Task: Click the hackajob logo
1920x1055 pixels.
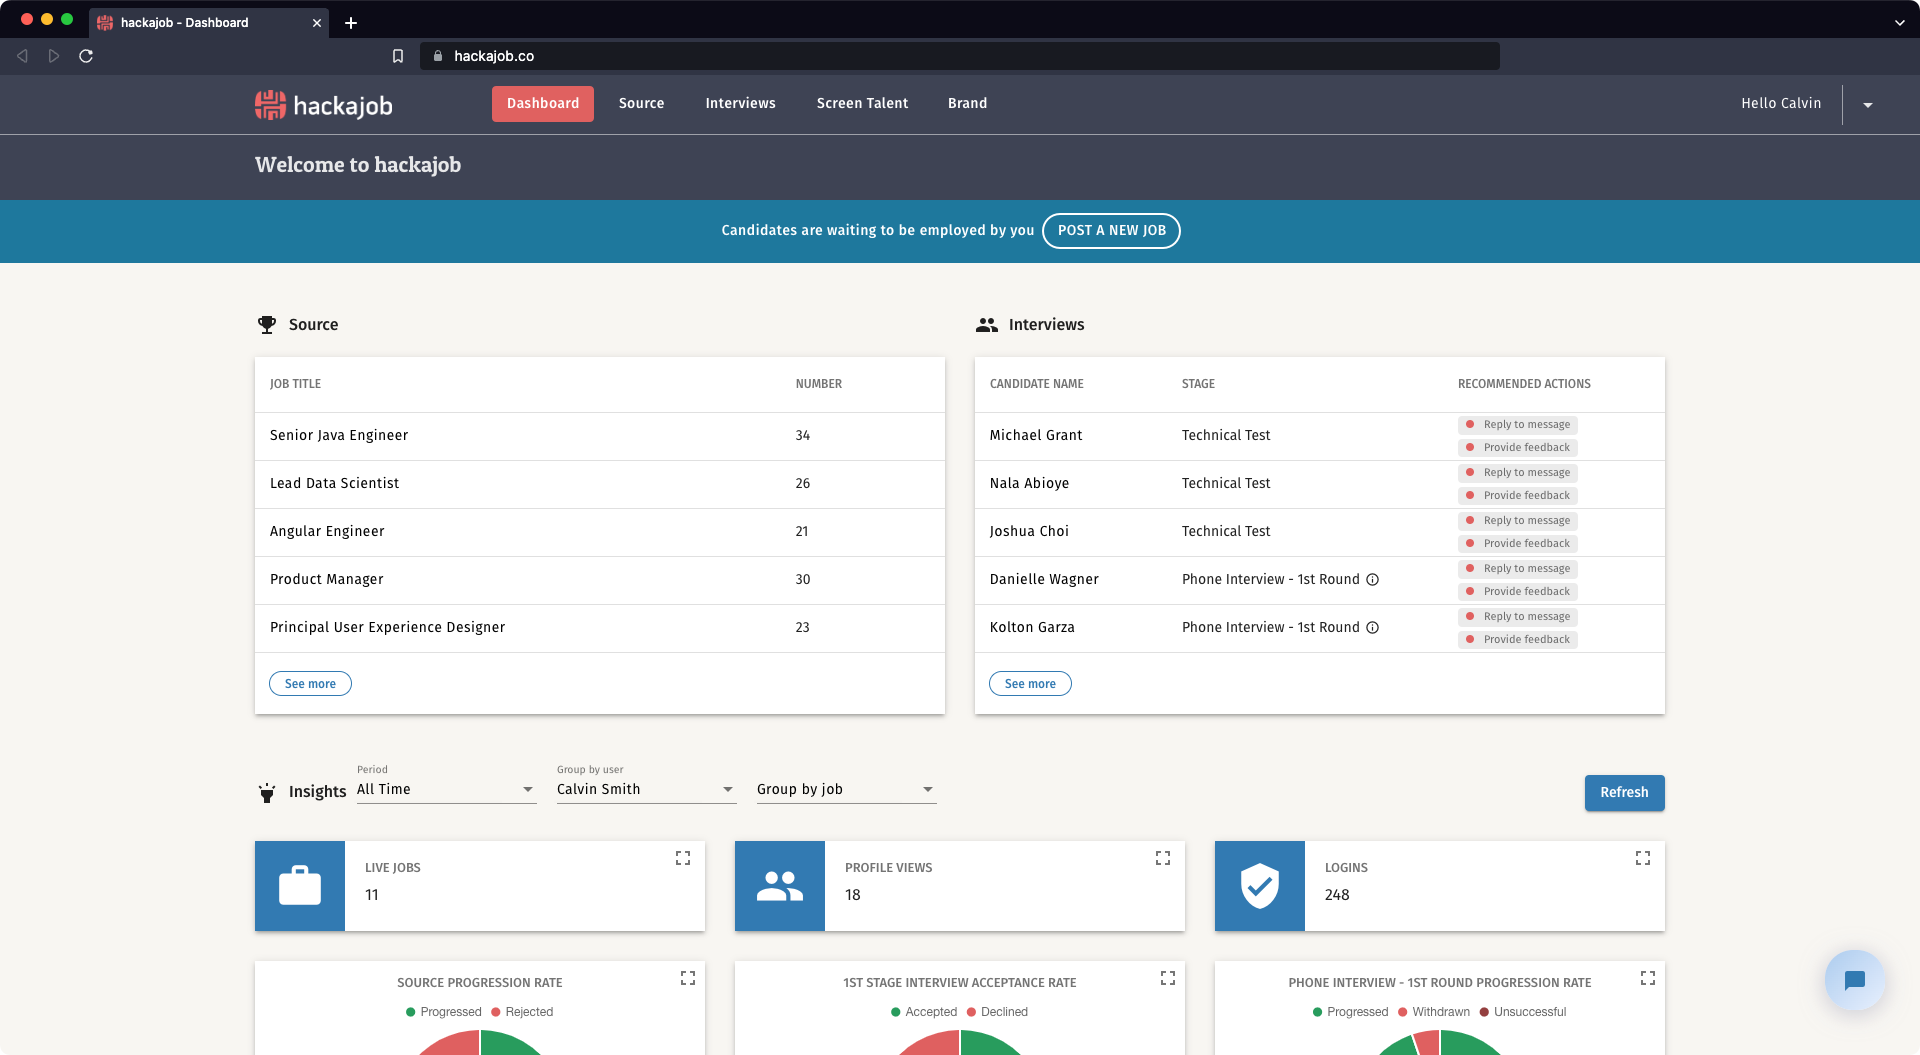Action: (x=322, y=104)
